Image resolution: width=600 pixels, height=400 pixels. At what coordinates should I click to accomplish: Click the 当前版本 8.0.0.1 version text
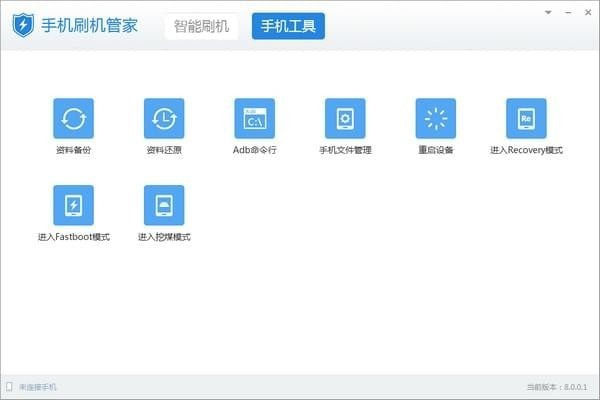click(557, 387)
